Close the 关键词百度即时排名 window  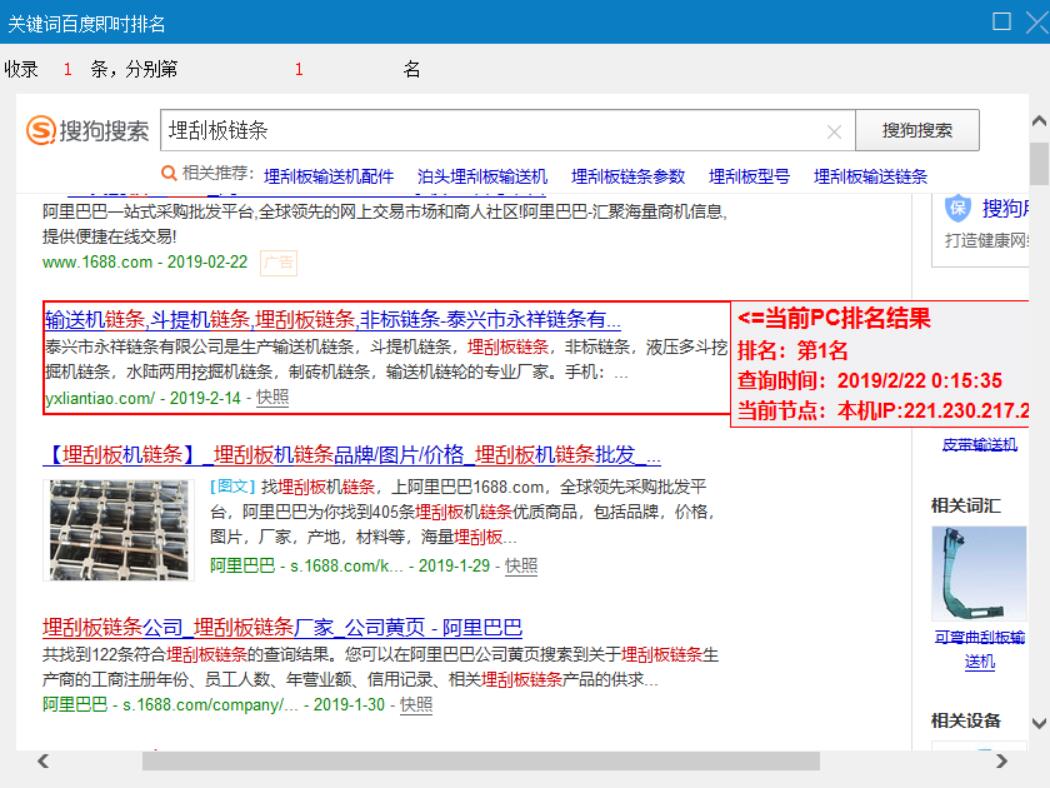pos(1038,22)
